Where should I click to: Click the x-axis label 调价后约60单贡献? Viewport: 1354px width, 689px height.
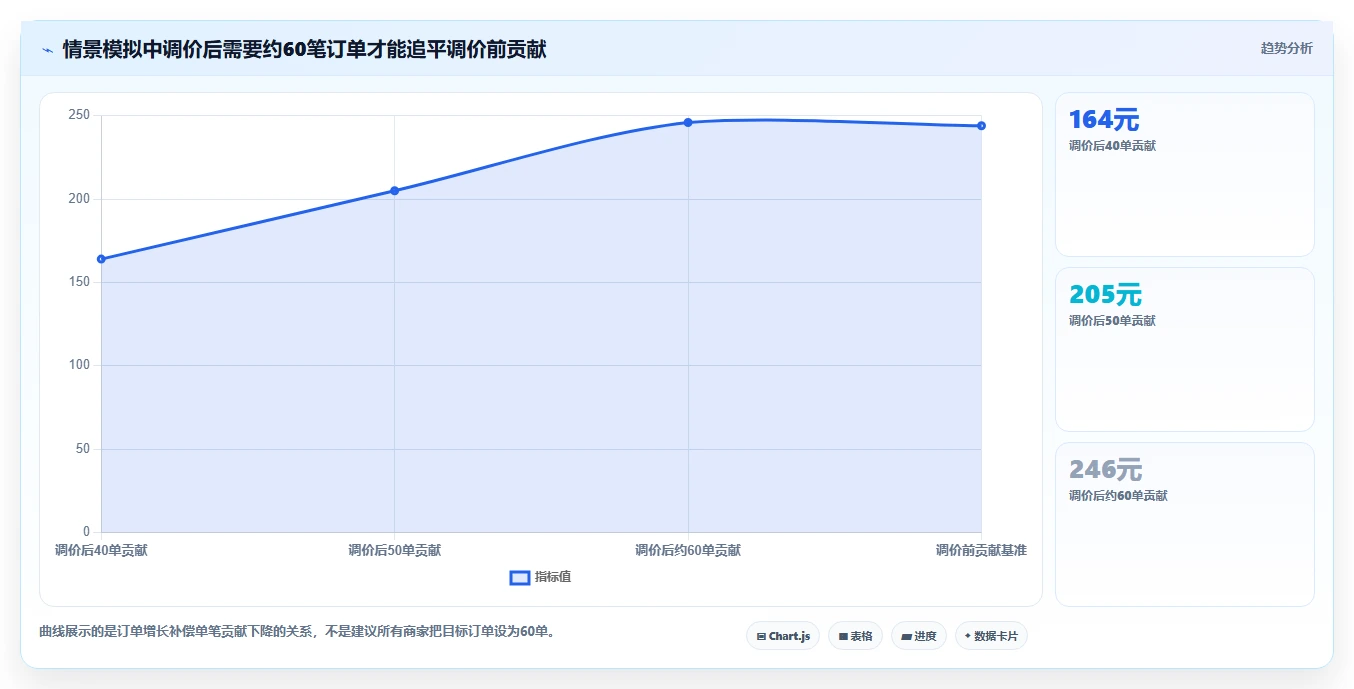(688, 550)
